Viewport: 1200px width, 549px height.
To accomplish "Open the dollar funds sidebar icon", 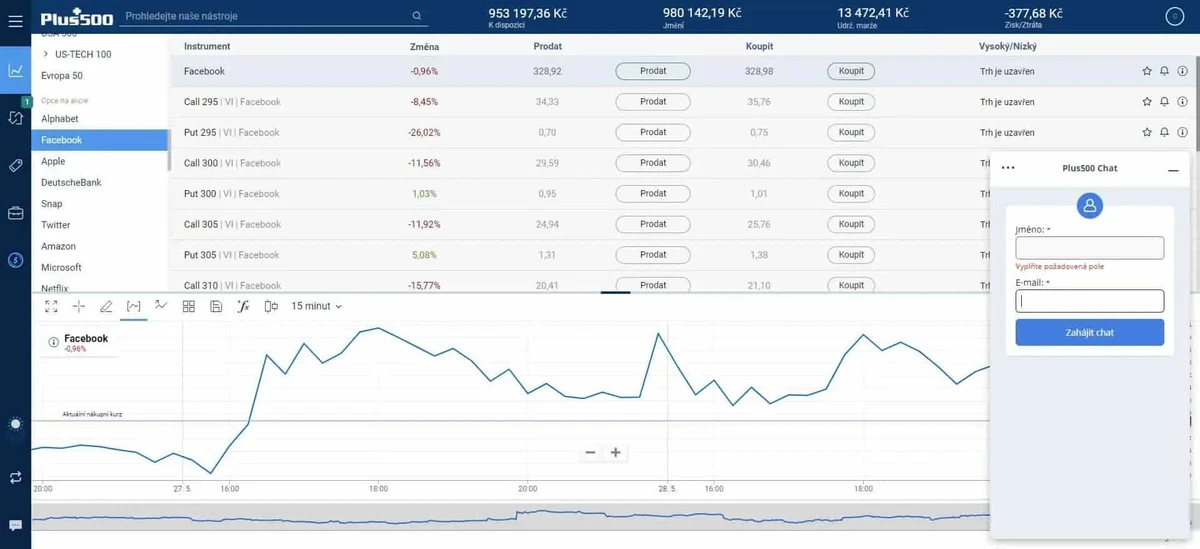I will click(15, 260).
